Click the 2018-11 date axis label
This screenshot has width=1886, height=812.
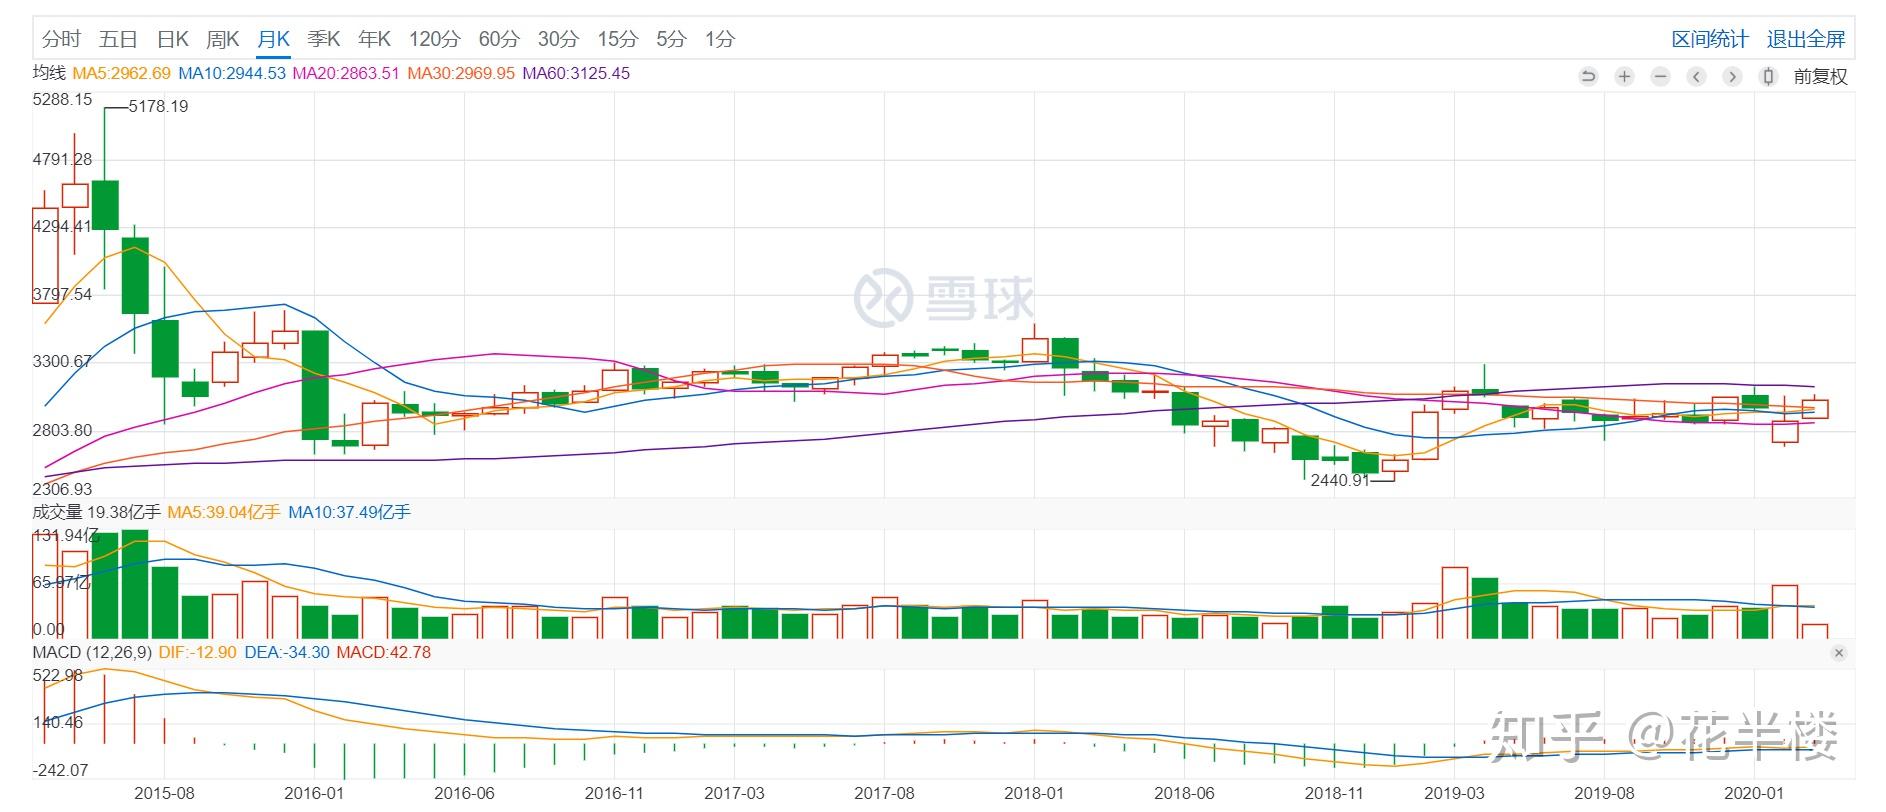coord(1334,793)
